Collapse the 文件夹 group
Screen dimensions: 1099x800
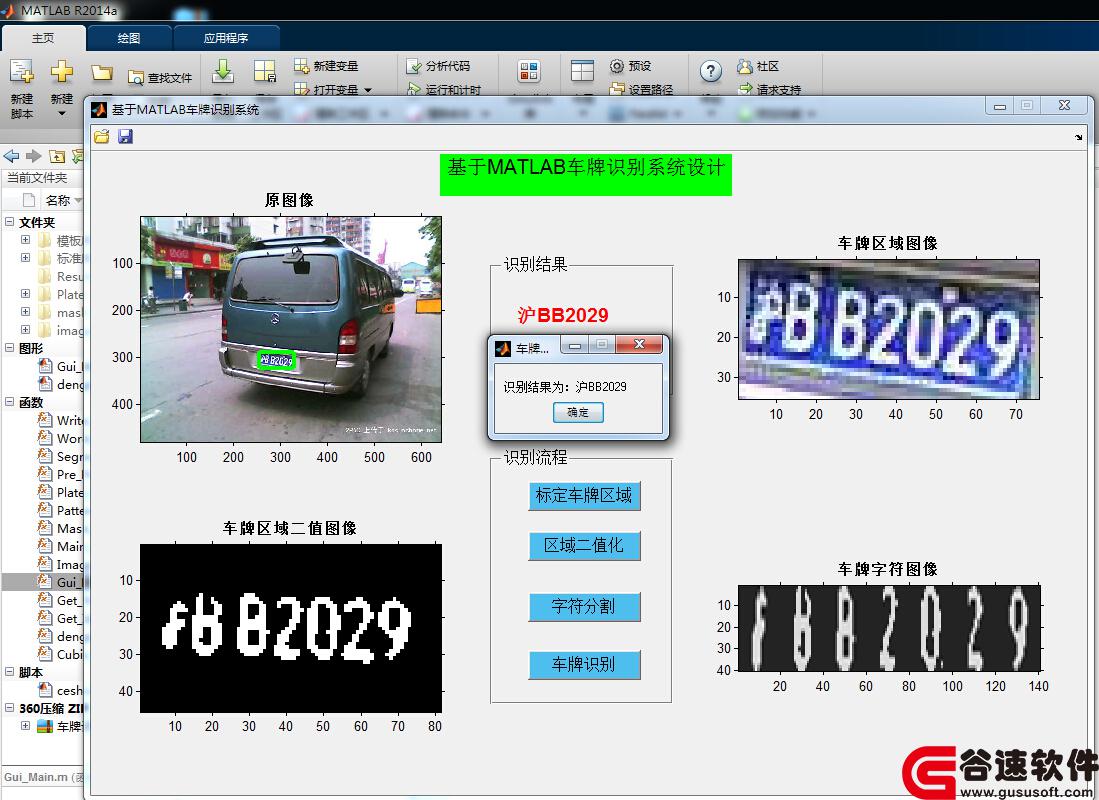coord(10,222)
